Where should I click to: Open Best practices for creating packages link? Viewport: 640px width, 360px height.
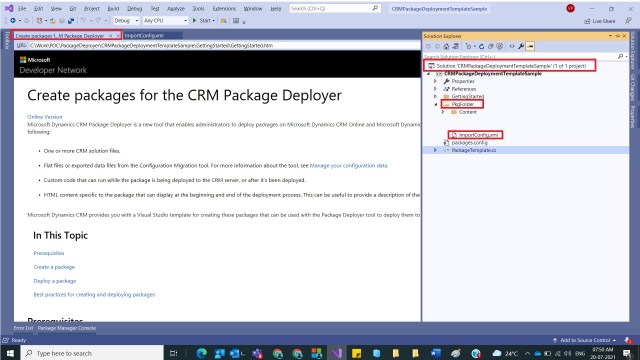[94, 294]
